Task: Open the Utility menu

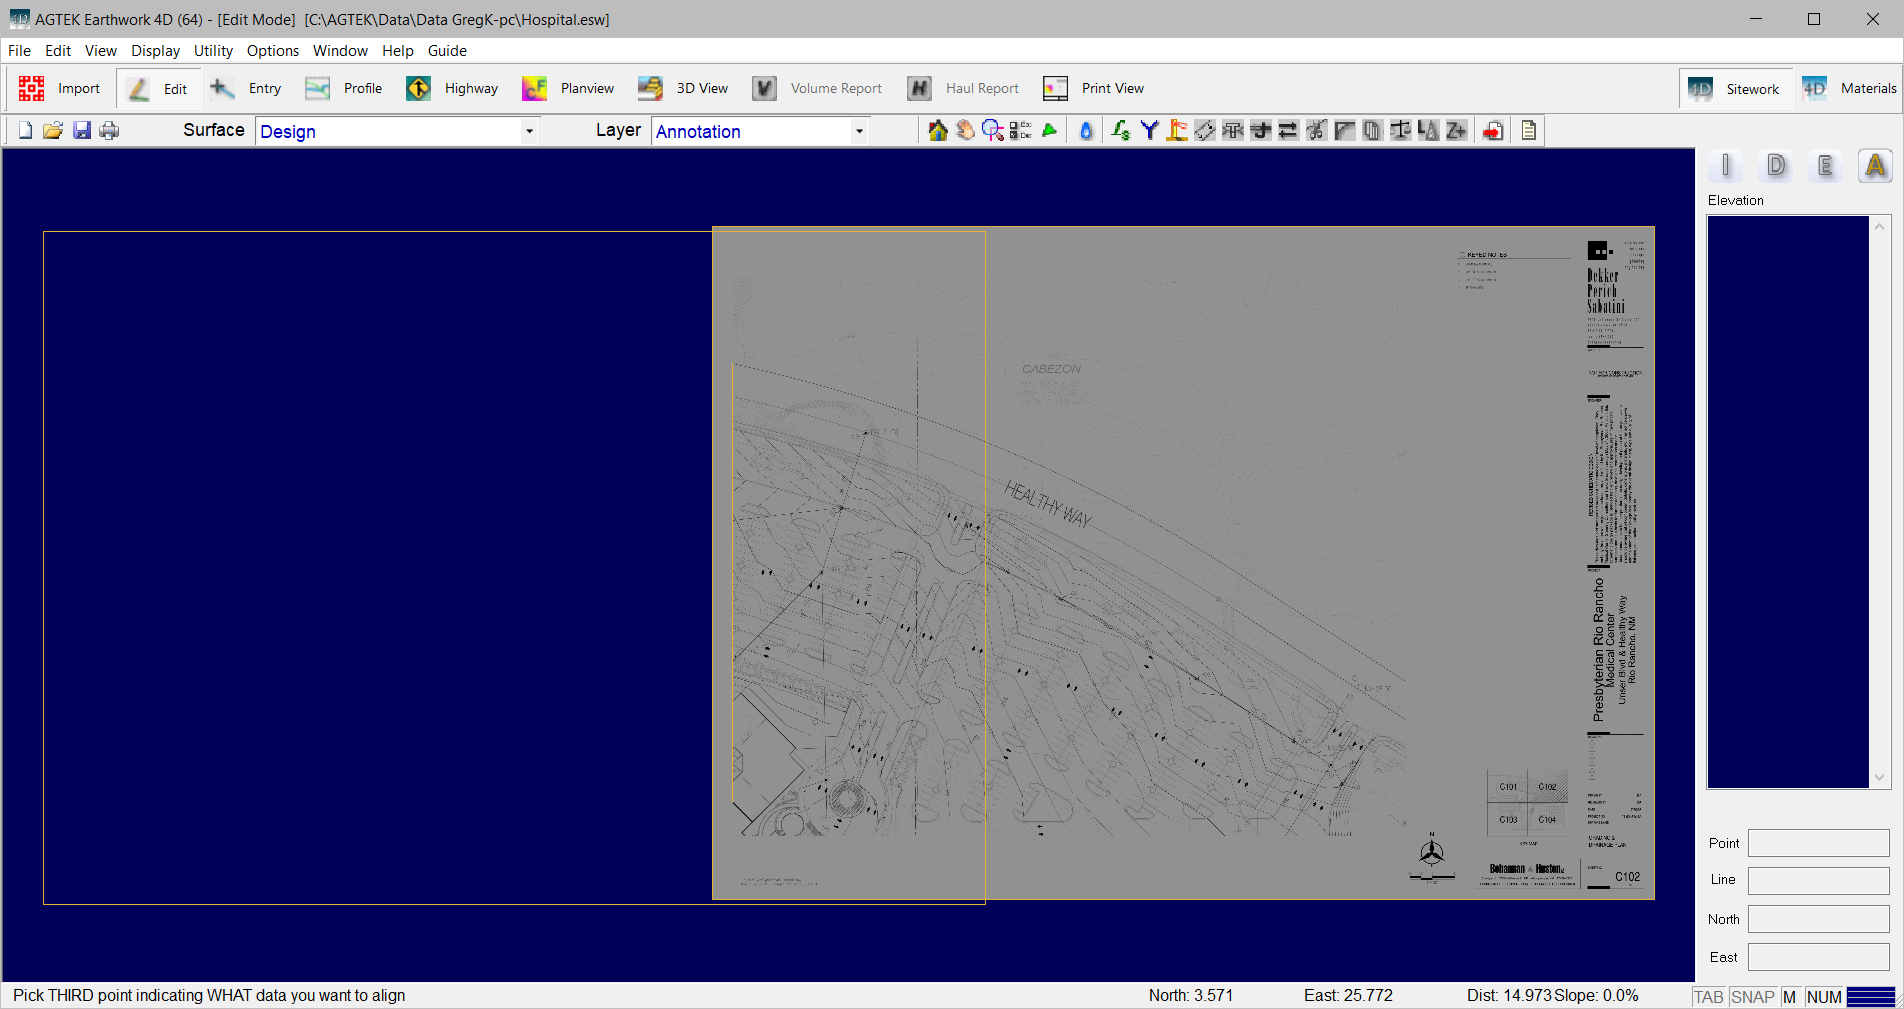Action: [x=213, y=51]
